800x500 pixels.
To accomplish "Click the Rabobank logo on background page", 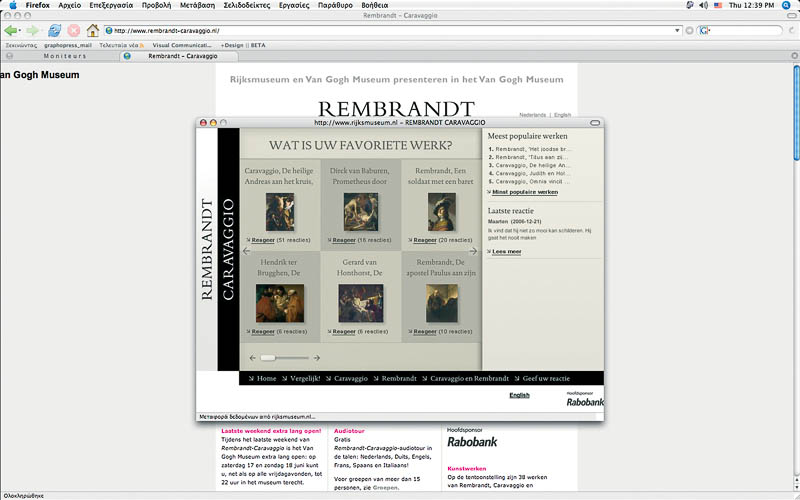I will (472, 442).
